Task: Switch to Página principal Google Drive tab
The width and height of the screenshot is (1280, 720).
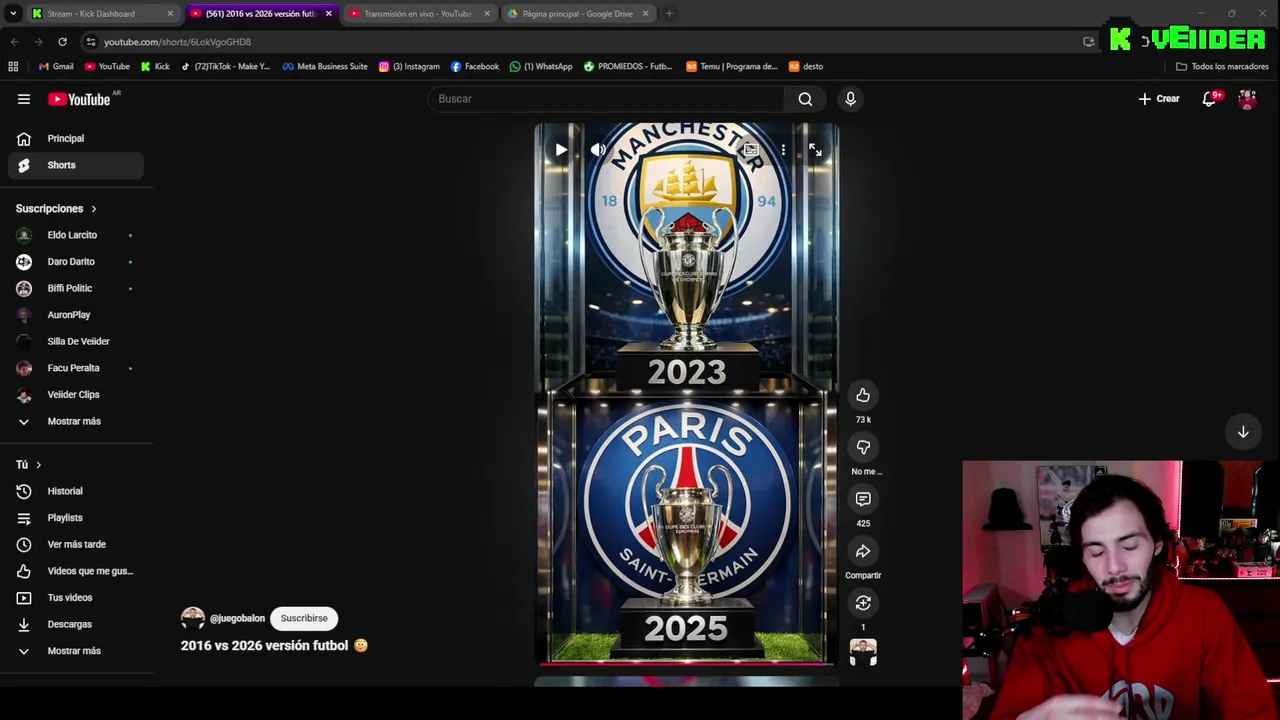Action: 578,14
